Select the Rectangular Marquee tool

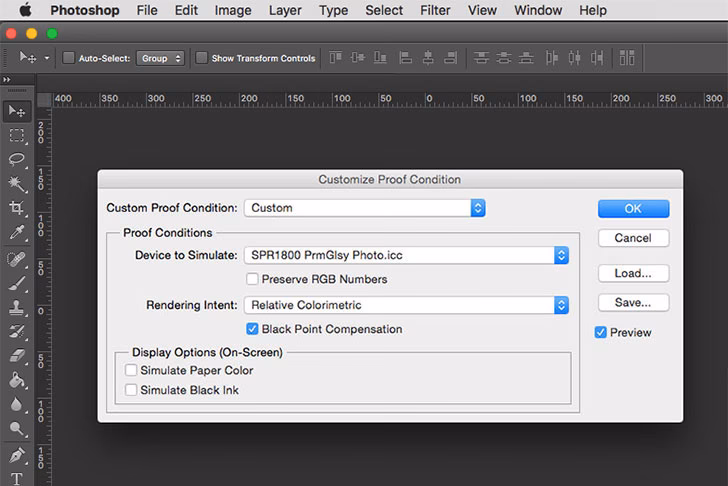(17, 135)
